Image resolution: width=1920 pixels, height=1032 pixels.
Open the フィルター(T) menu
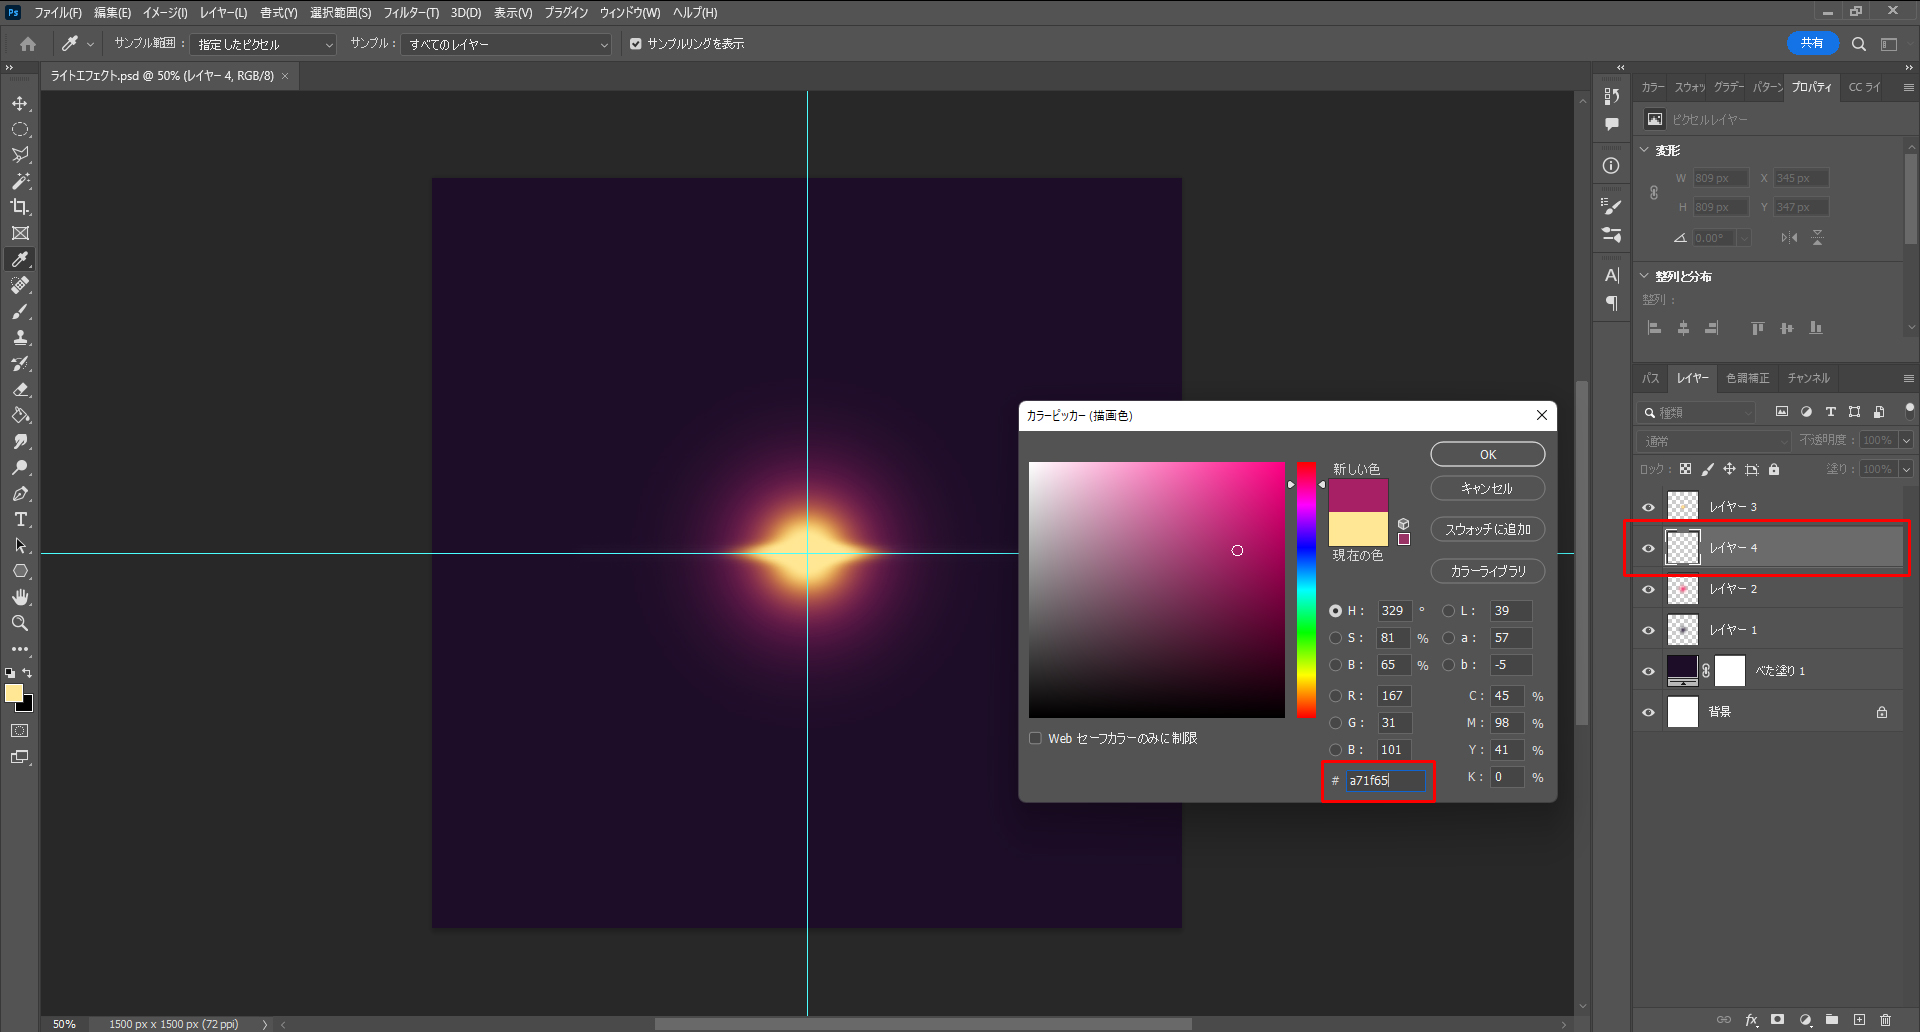(411, 13)
